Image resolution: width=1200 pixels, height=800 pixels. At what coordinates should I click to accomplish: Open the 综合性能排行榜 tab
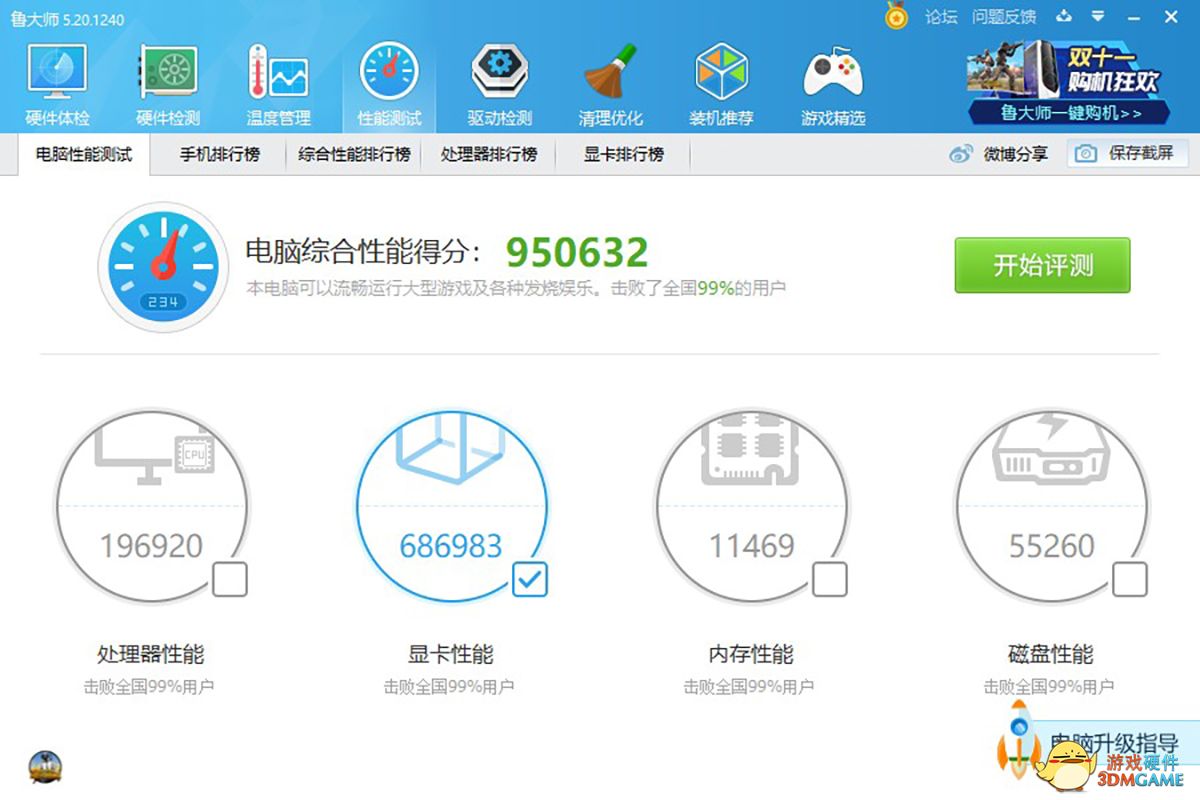[354, 154]
